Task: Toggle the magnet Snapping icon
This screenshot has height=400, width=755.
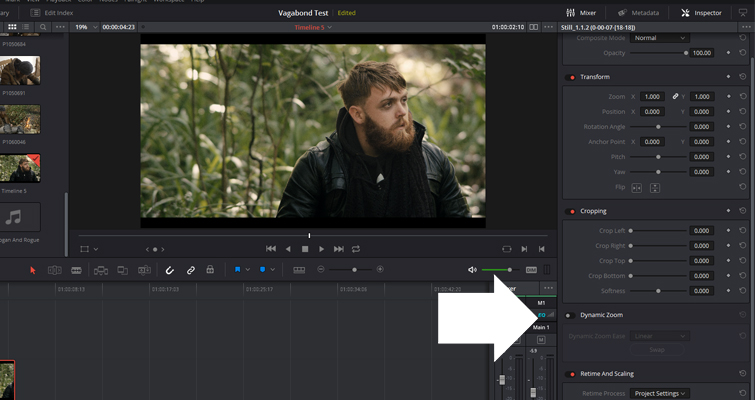Action: (x=169, y=270)
